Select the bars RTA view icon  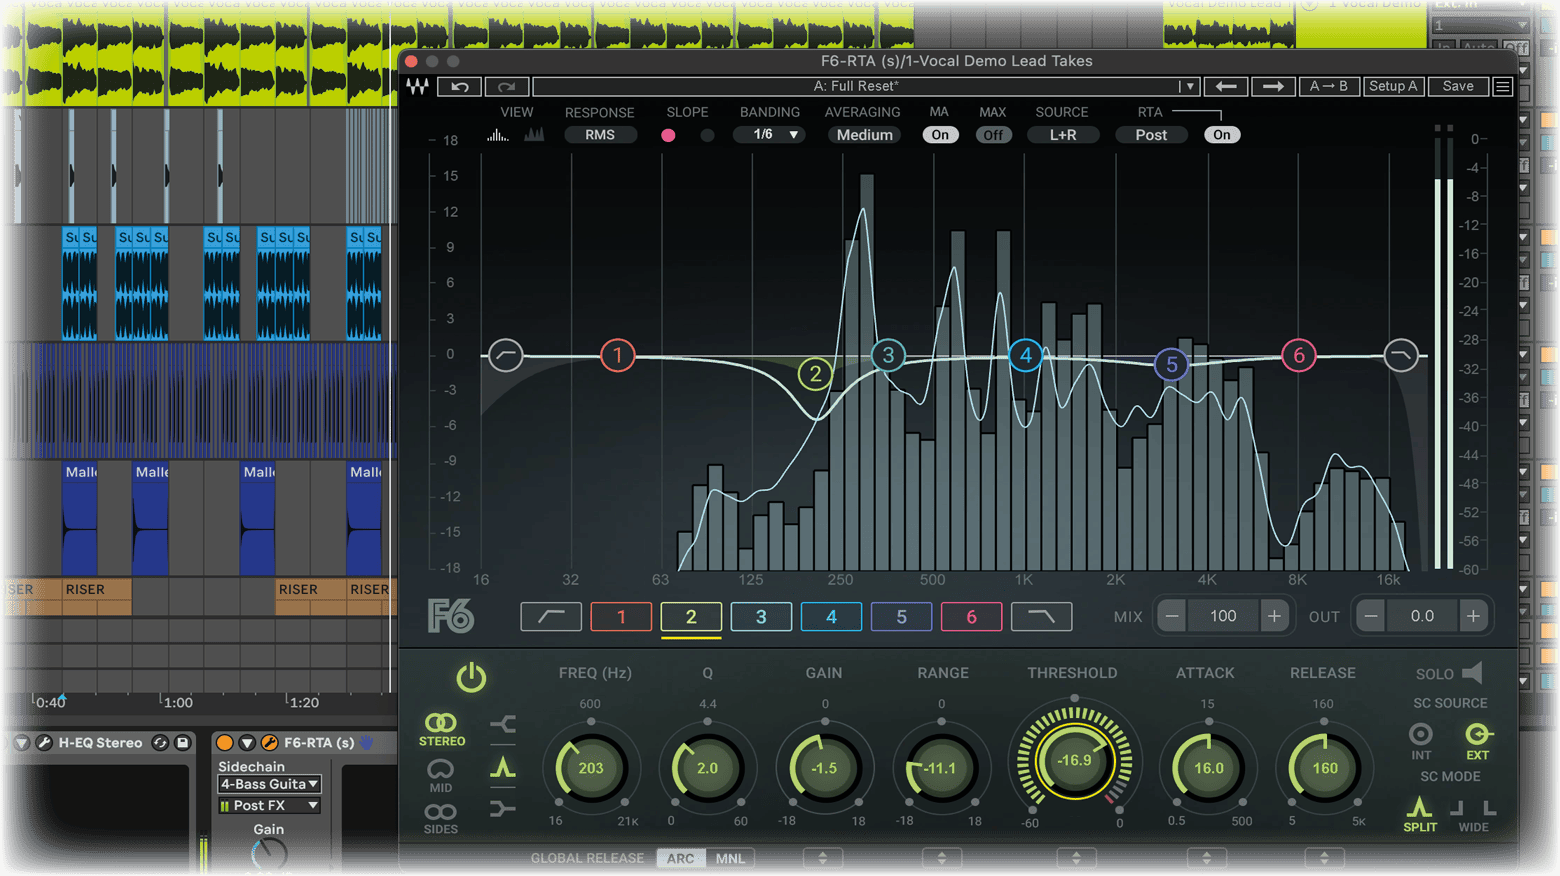[x=497, y=135]
